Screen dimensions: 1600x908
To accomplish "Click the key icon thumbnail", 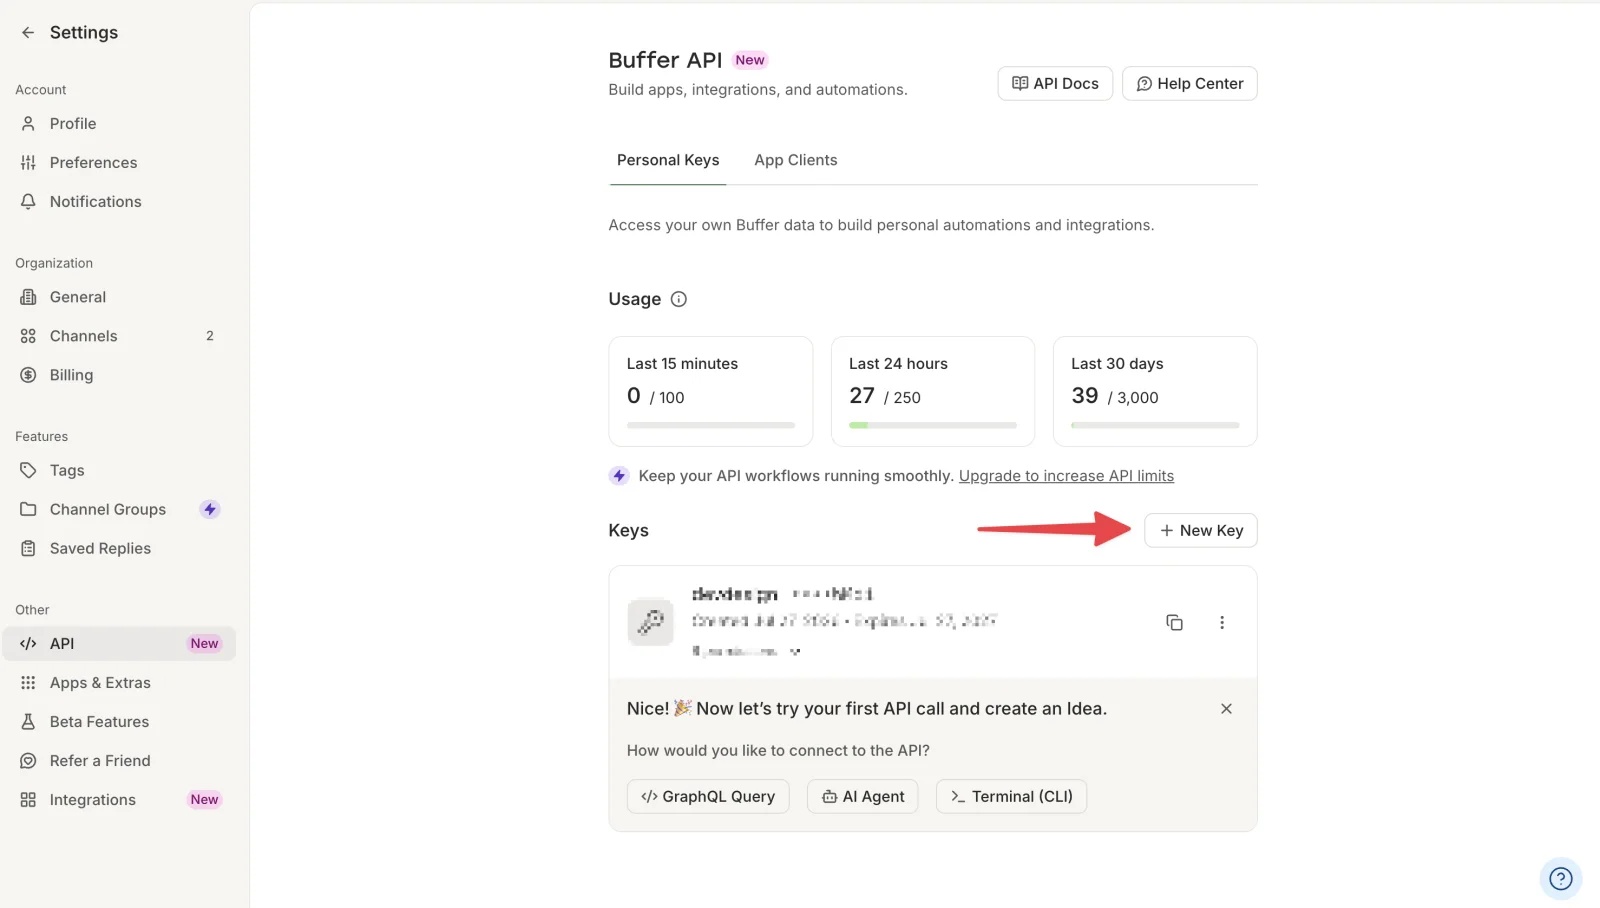I will tap(650, 622).
